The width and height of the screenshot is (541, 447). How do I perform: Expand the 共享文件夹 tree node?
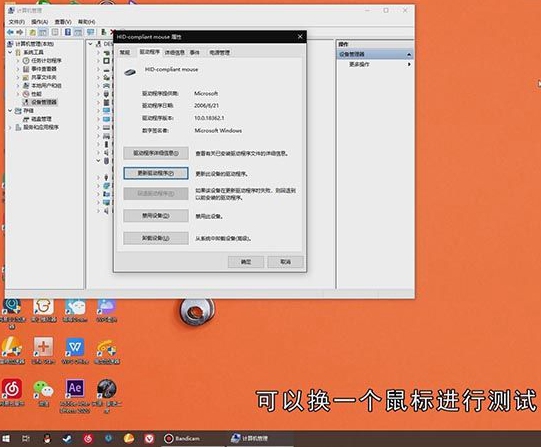tap(18, 77)
